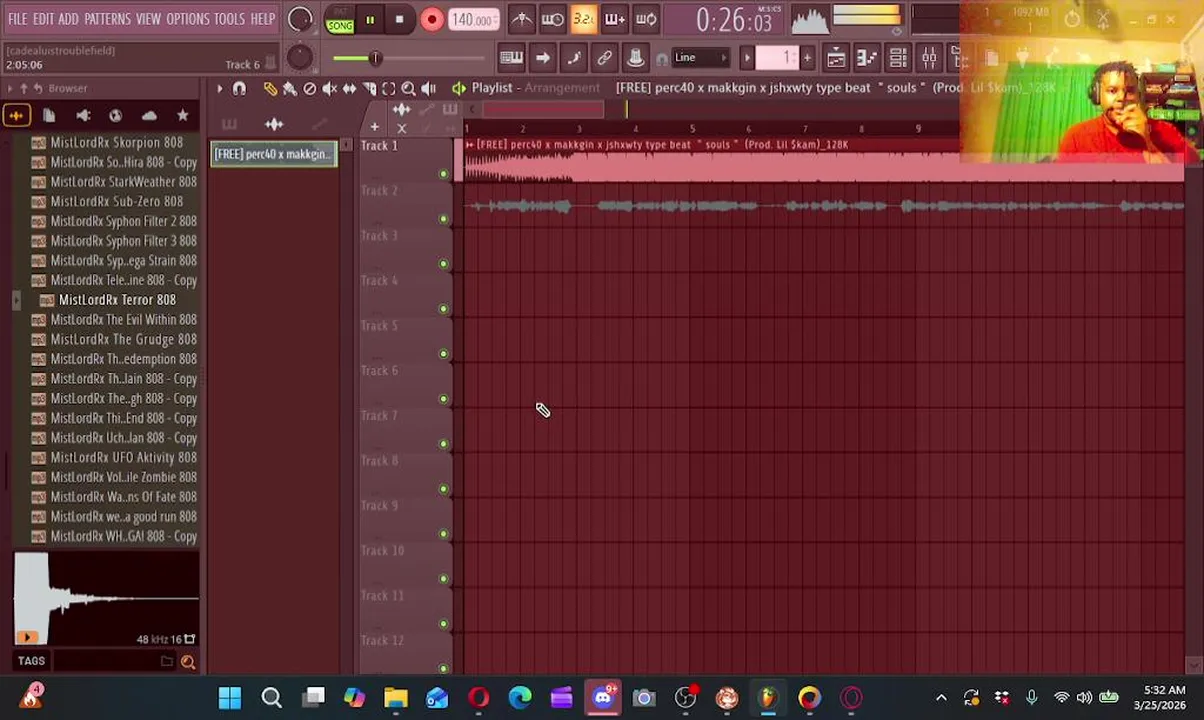Click the browser go back arrow
The height and width of the screenshot is (720, 1204).
coord(38,88)
